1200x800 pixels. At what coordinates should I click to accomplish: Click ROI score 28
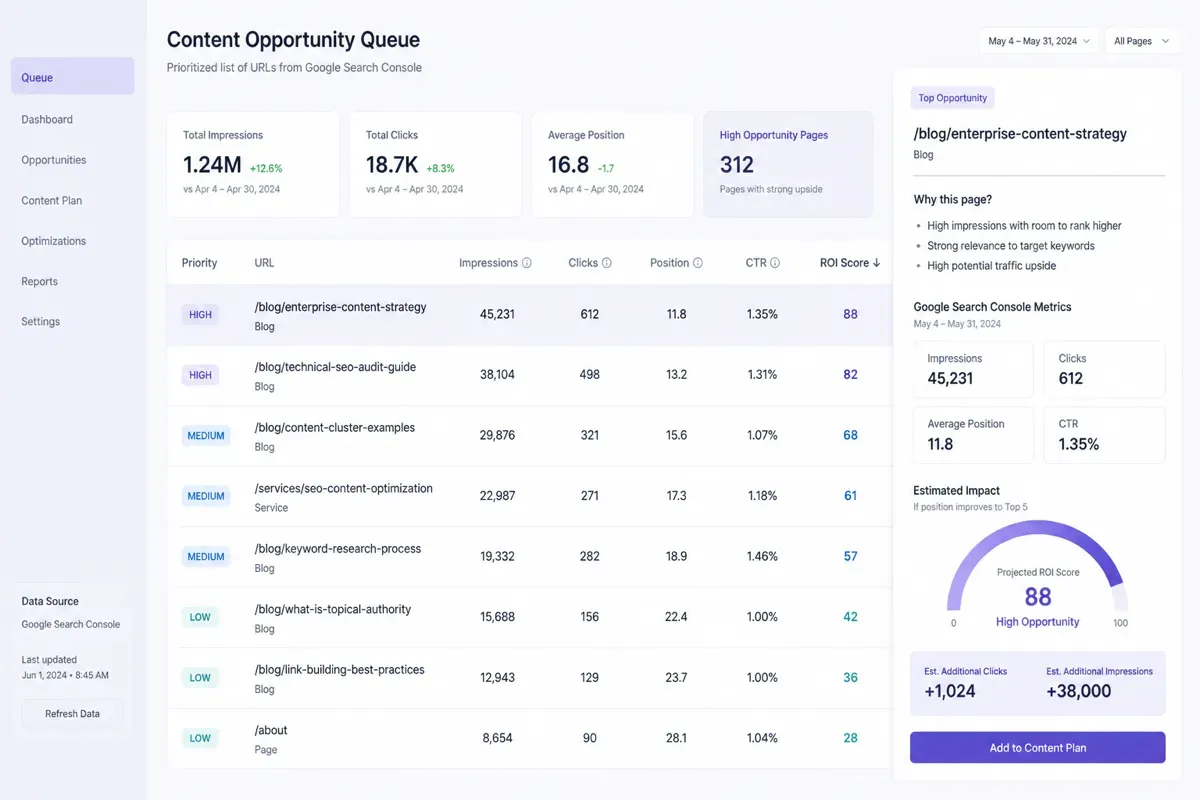[x=850, y=737]
